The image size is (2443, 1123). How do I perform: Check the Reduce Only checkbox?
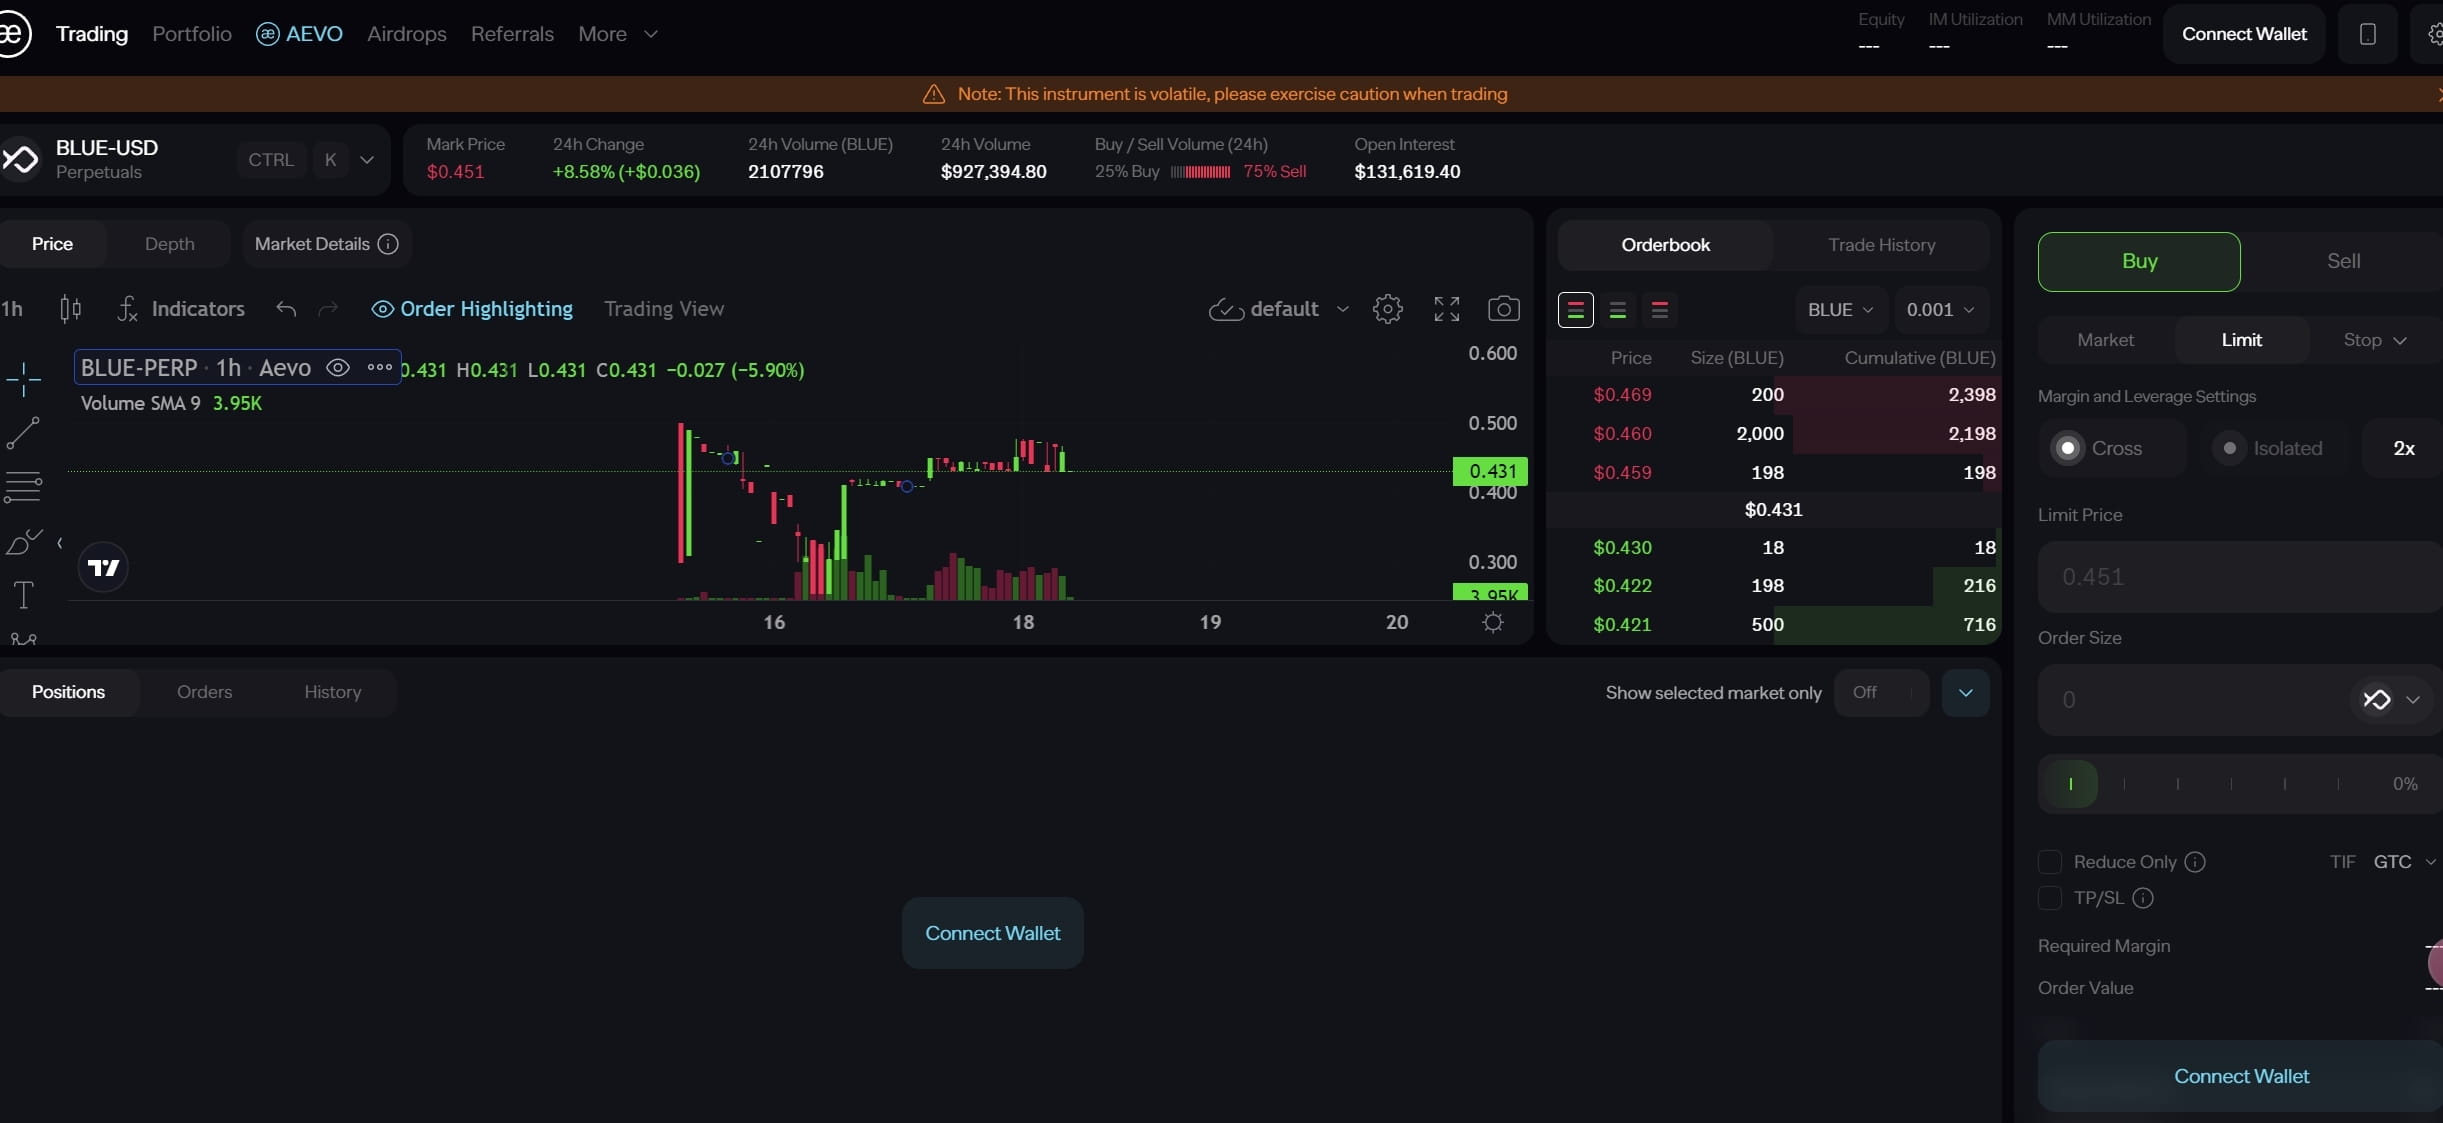pyautogui.click(x=2049, y=862)
